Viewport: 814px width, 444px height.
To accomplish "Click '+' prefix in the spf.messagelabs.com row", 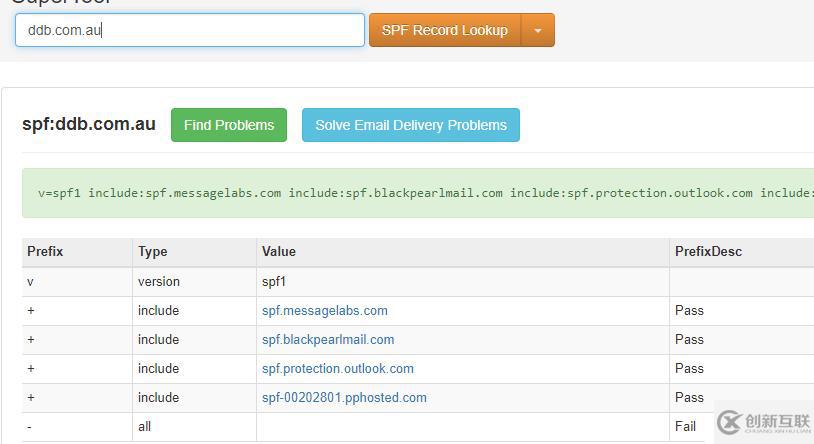I will (31, 311).
